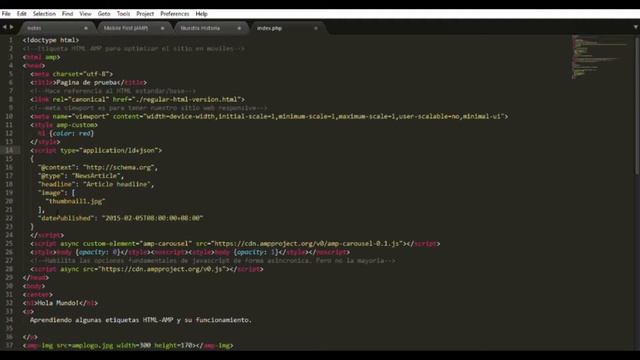Screen dimensions: 640x360
Task: Close the index.php tab
Action: click(x=316, y=28)
